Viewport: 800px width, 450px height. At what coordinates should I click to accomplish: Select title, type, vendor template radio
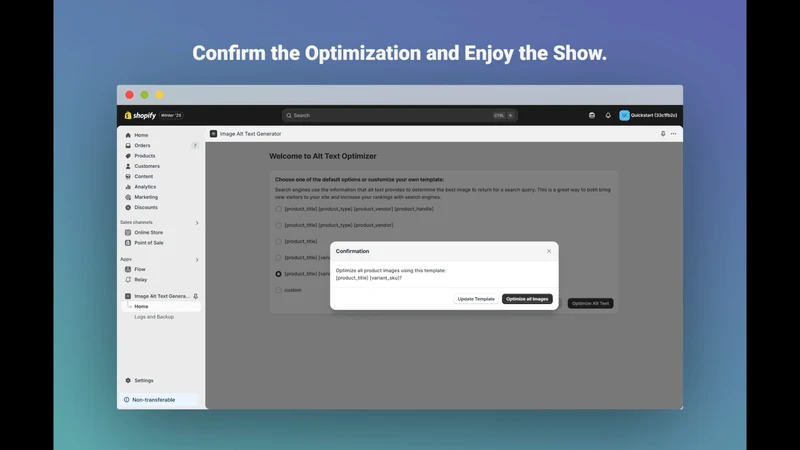pyautogui.click(x=279, y=225)
